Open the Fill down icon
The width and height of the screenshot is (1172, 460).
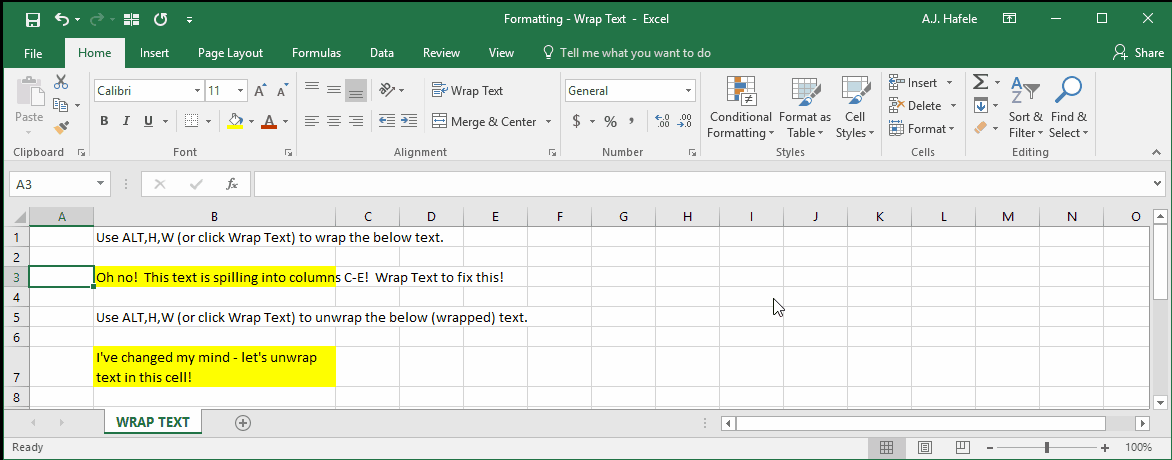(981, 105)
